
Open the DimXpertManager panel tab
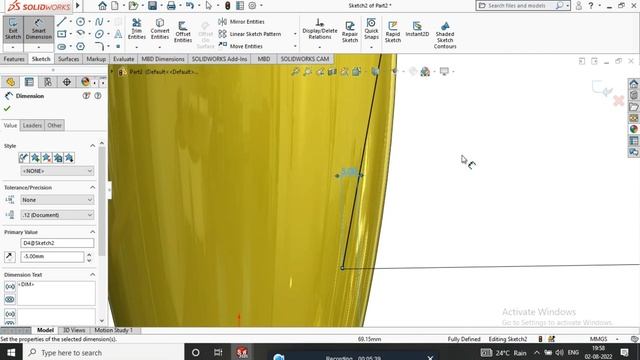pos(67,82)
